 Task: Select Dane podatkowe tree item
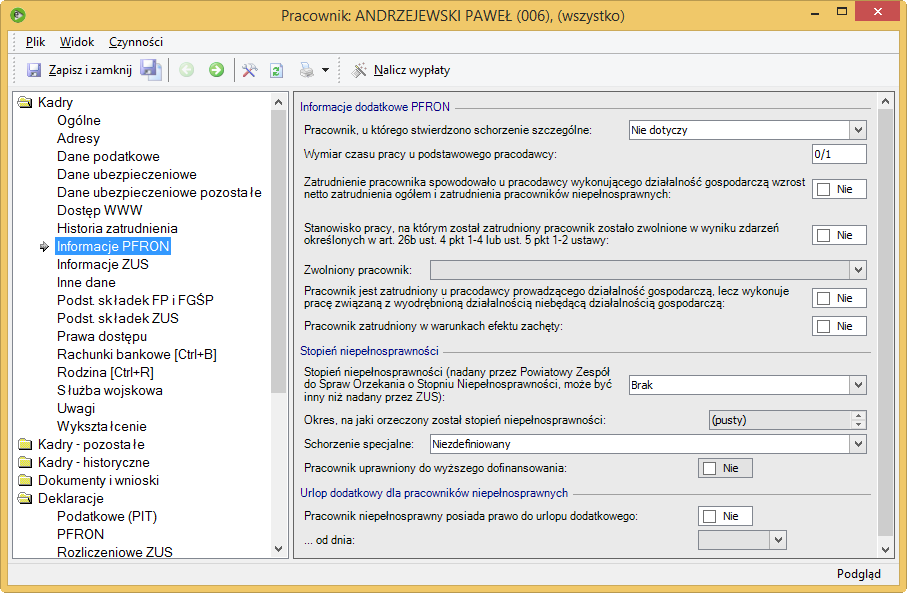(108, 156)
